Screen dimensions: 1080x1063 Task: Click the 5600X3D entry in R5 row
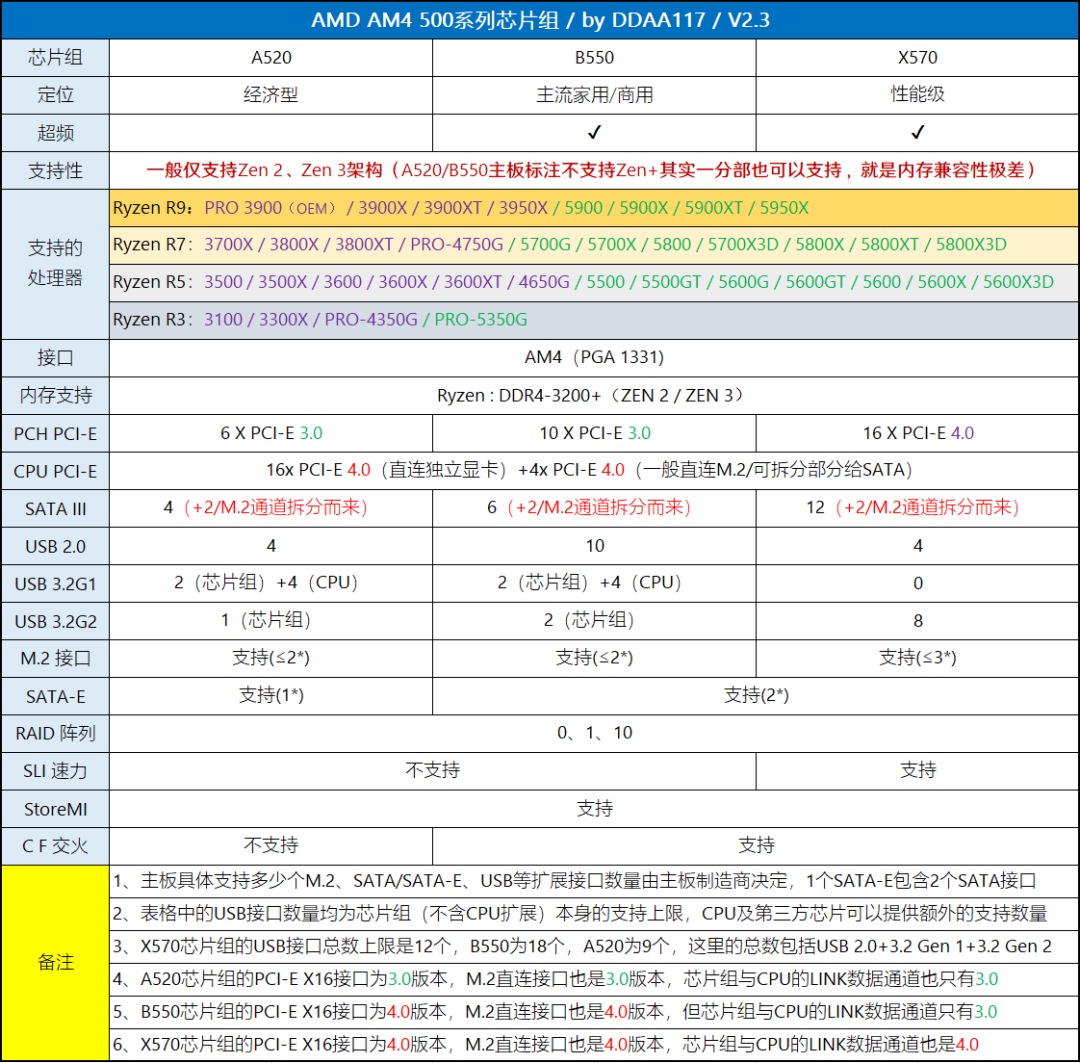[1018, 282]
